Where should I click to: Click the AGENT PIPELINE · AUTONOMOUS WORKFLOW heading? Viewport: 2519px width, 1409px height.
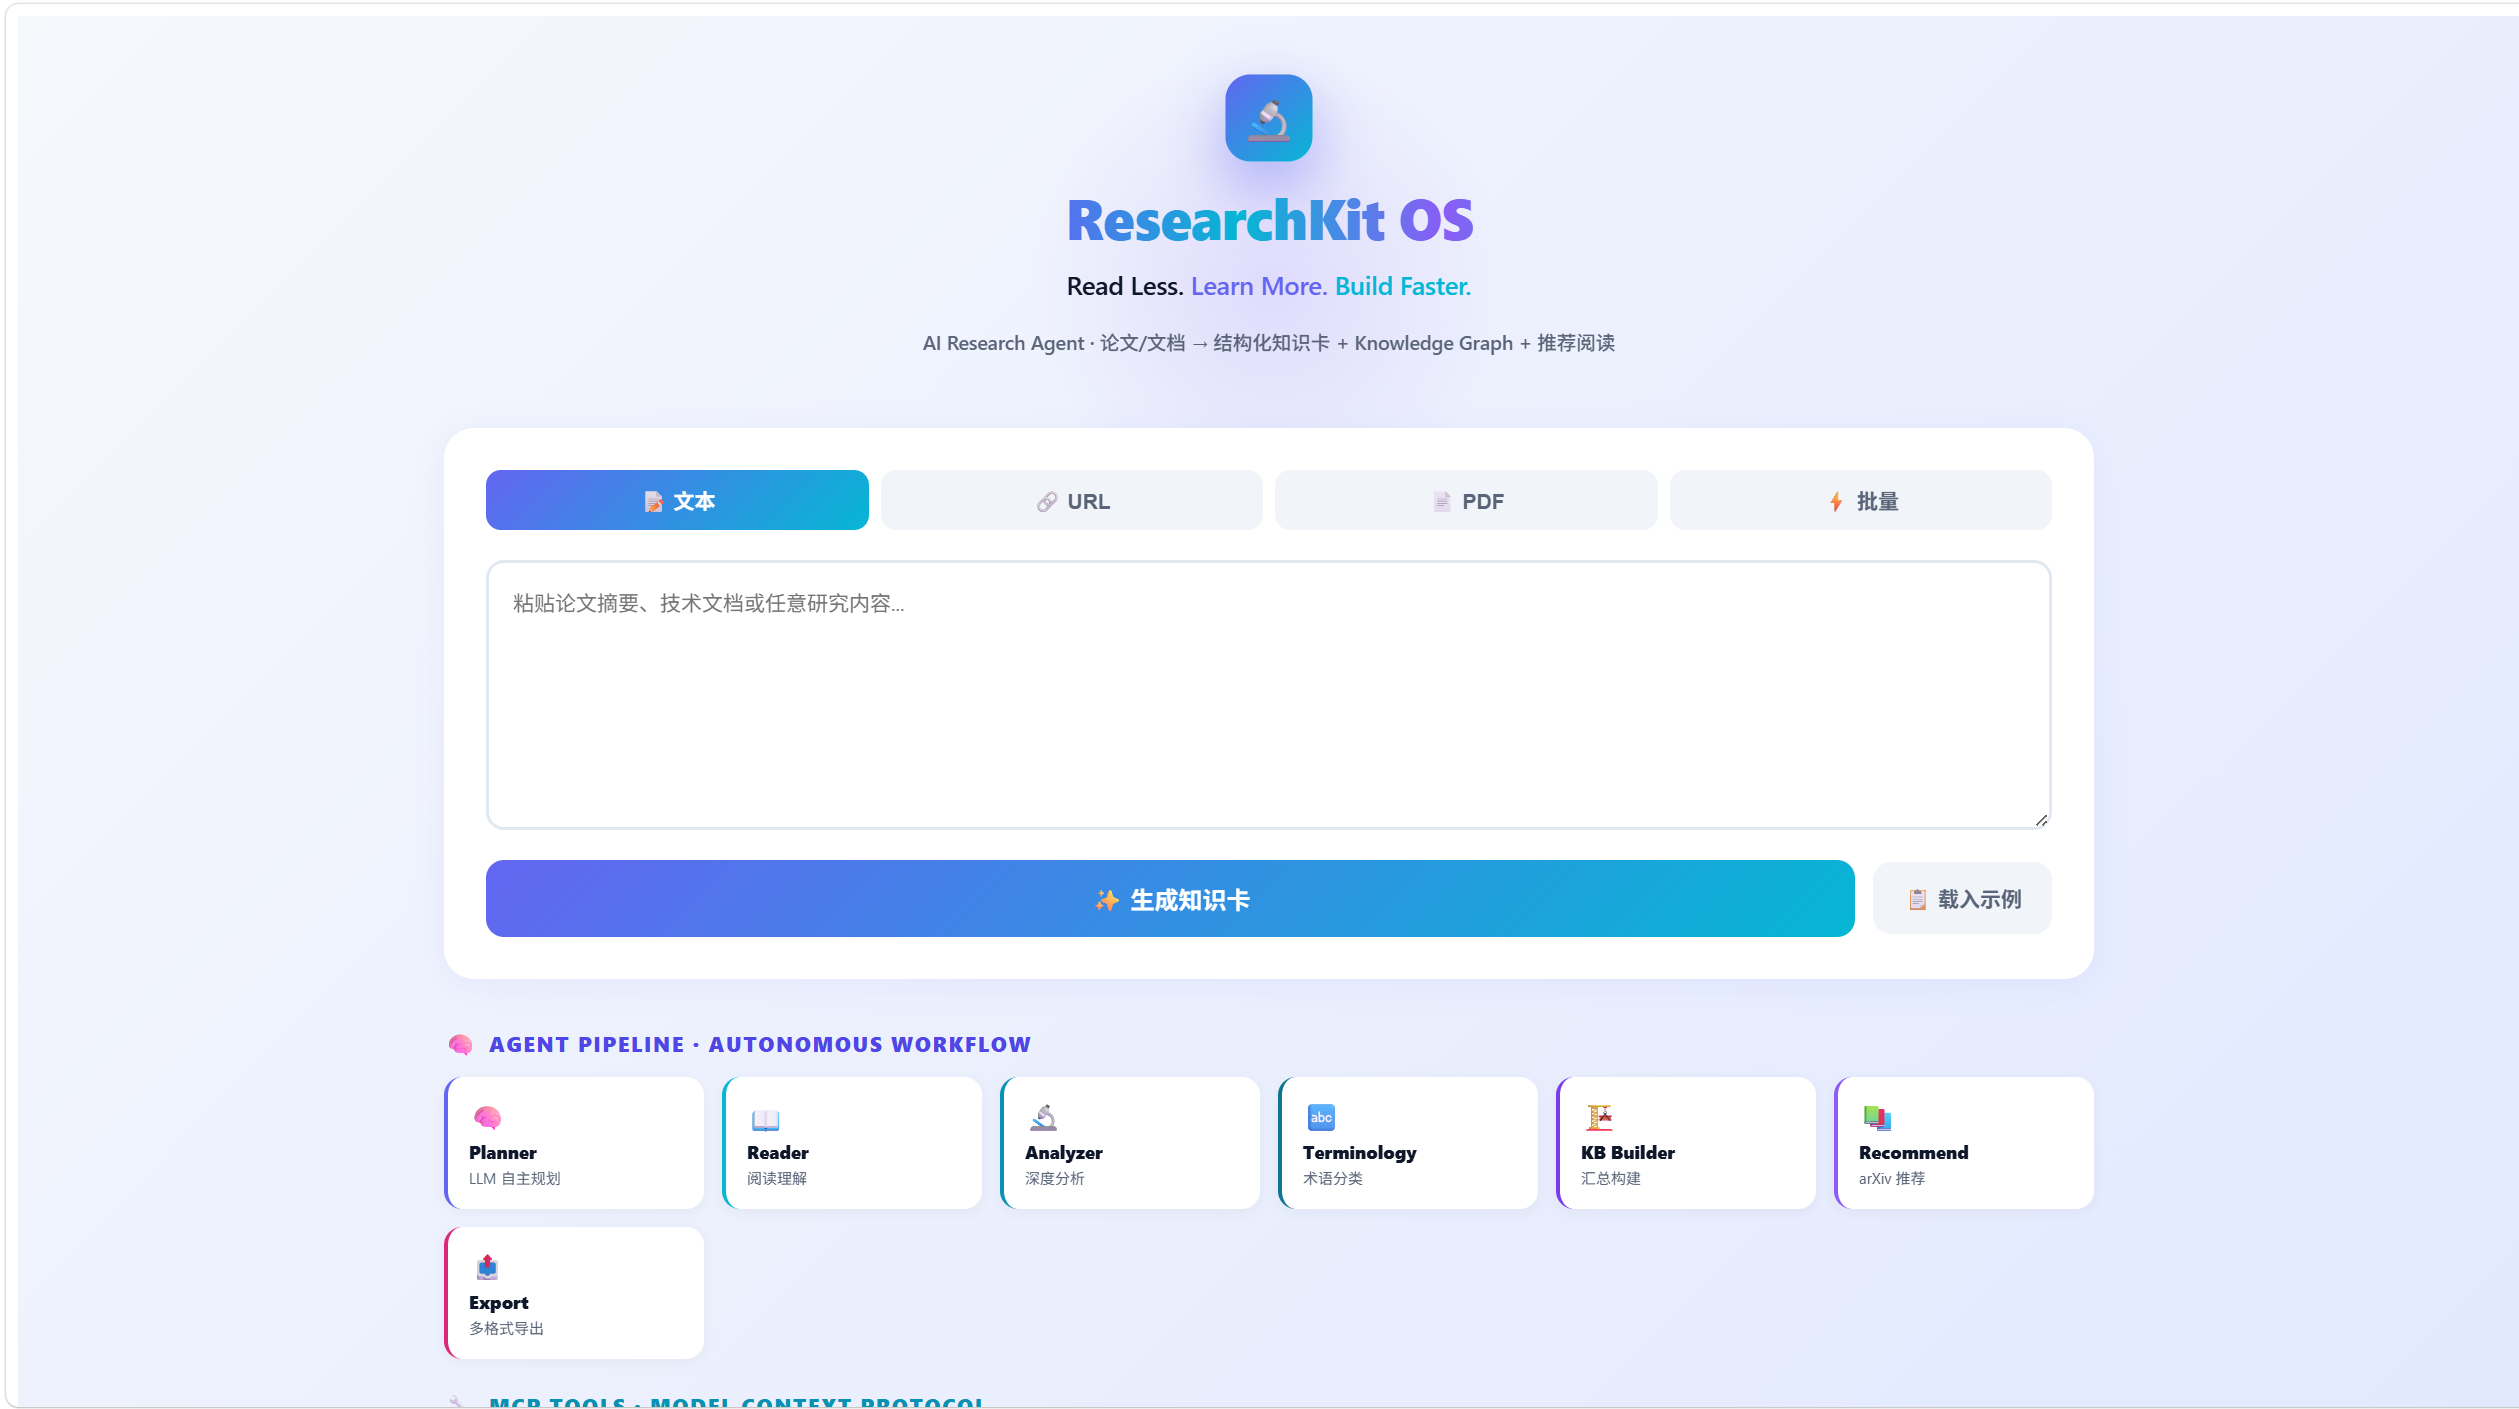tap(760, 1044)
